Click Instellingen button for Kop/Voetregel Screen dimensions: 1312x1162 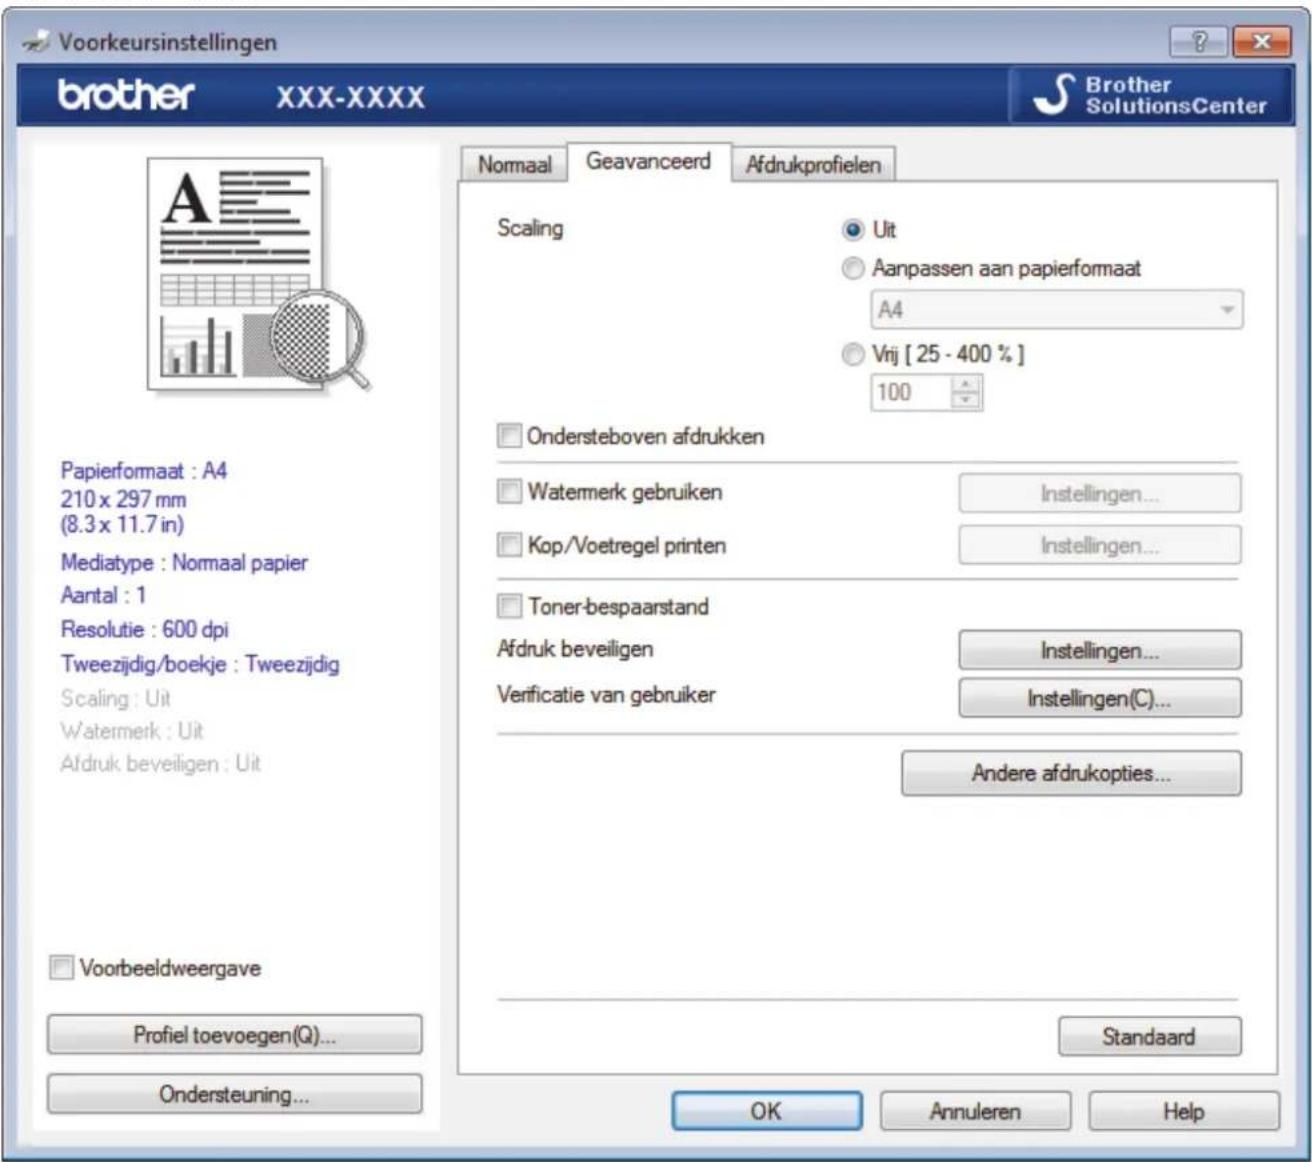pyautogui.click(x=1099, y=545)
